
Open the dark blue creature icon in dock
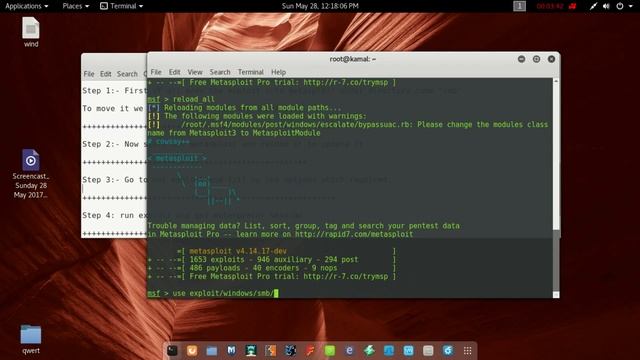coord(290,351)
